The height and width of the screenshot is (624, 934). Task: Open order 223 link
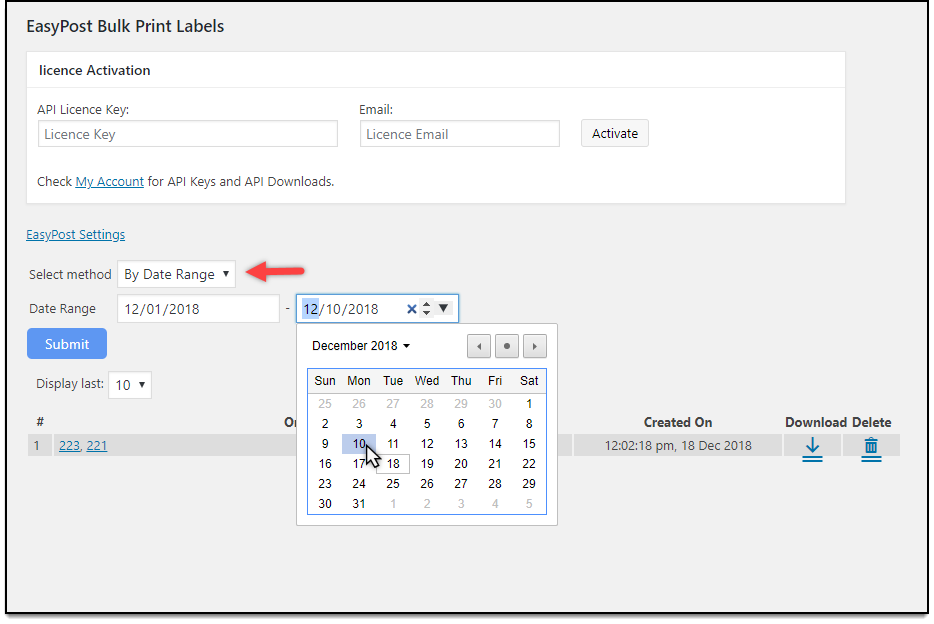(69, 445)
